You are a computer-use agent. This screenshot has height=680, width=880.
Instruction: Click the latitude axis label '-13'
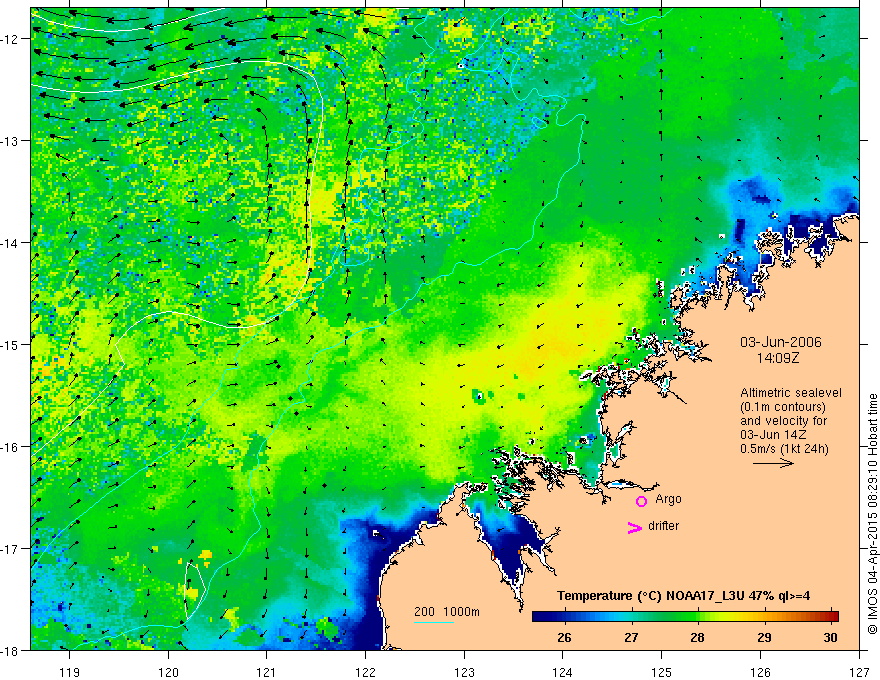[x=10, y=141]
